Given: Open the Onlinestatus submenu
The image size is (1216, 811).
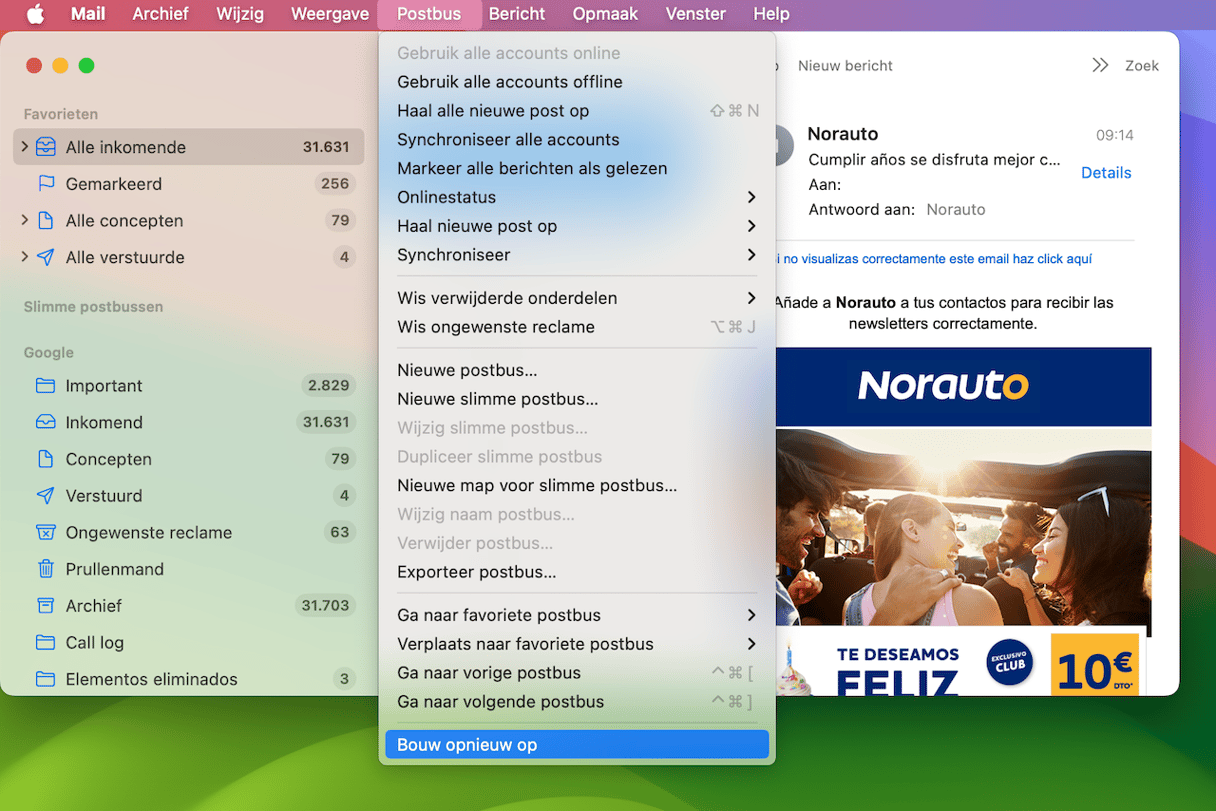Looking at the screenshot, I should pos(577,197).
